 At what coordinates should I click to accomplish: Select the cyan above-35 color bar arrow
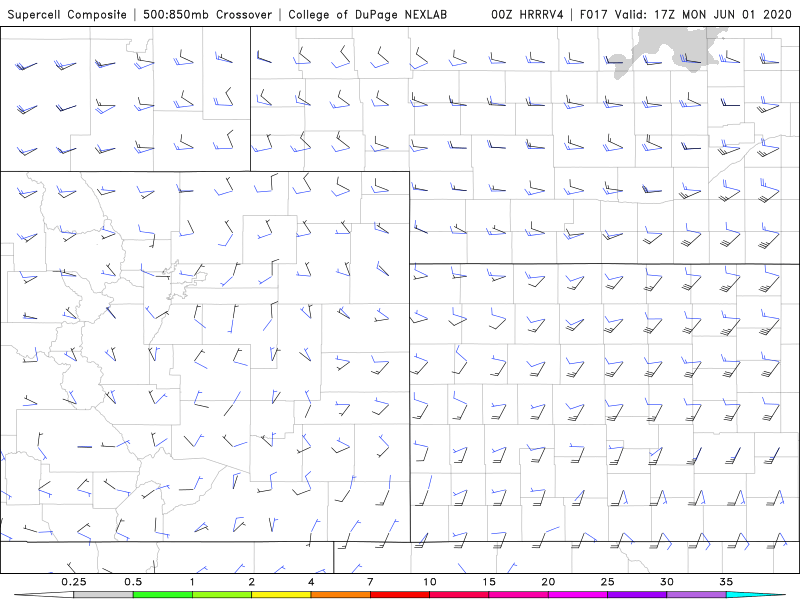pos(756,595)
